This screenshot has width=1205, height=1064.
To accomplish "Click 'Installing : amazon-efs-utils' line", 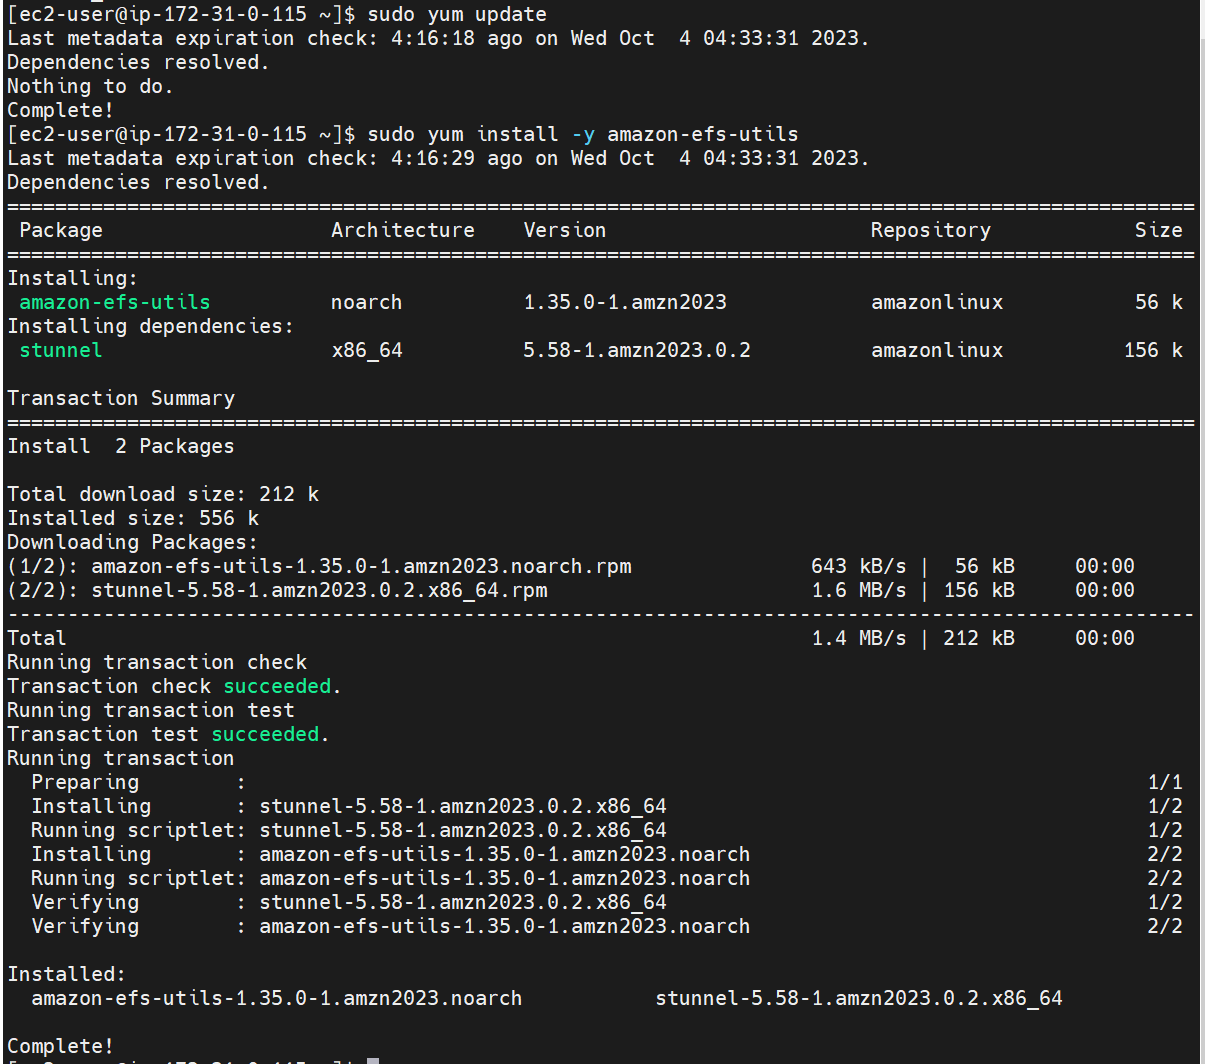I will [607, 855].
